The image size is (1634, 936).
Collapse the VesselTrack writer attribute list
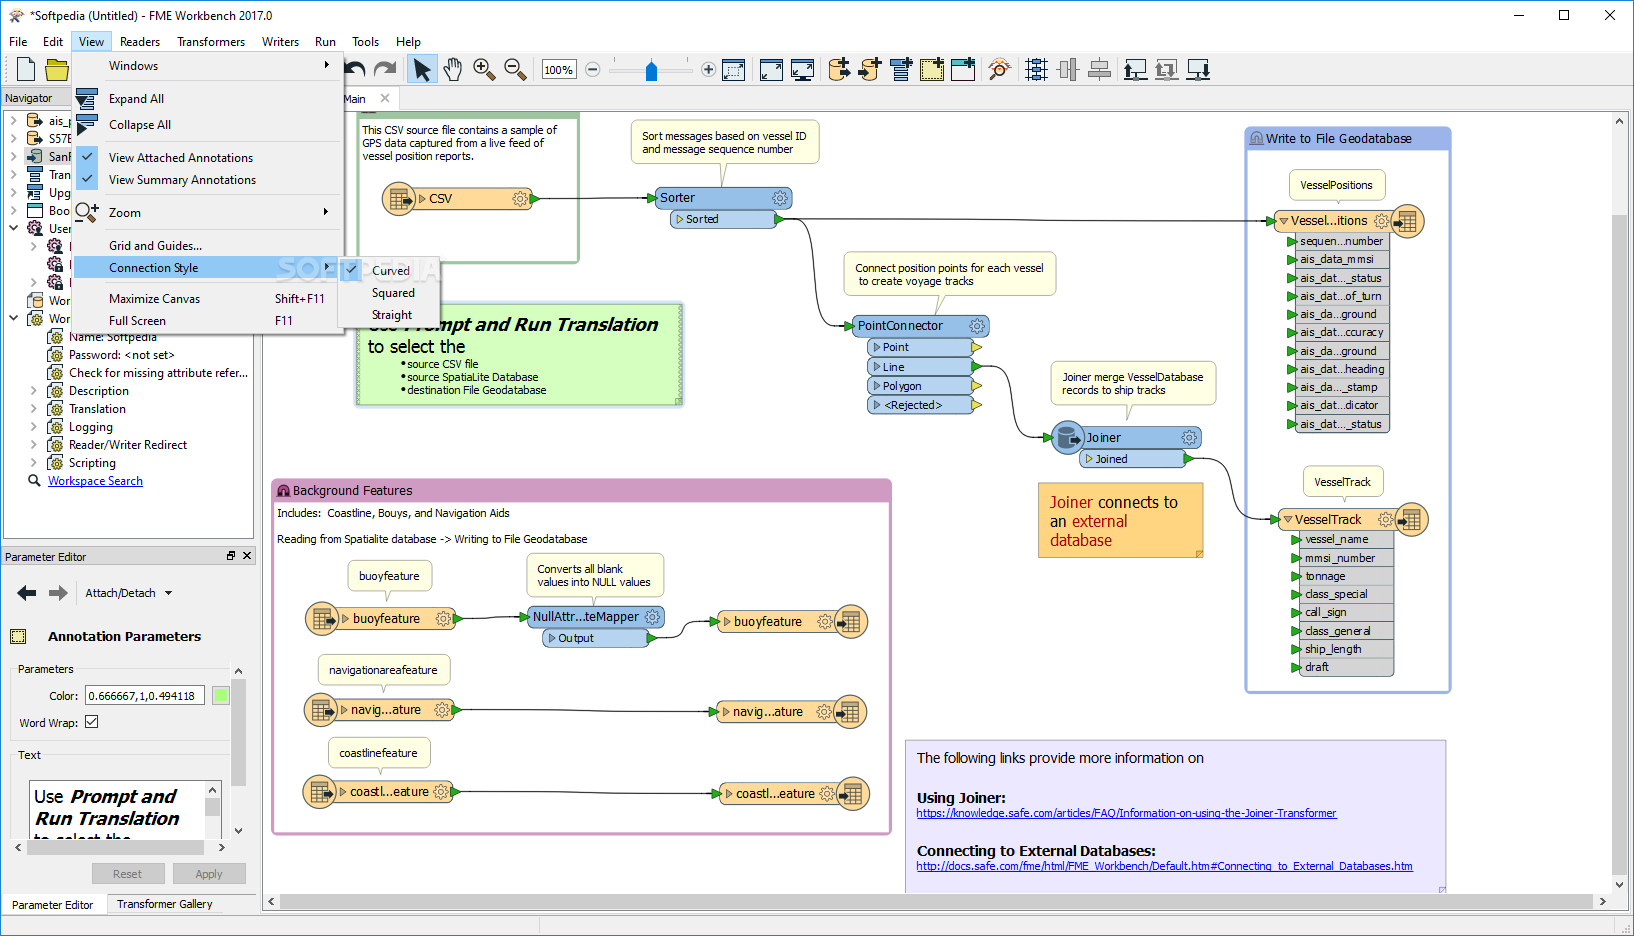click(x=1288, y=520)
